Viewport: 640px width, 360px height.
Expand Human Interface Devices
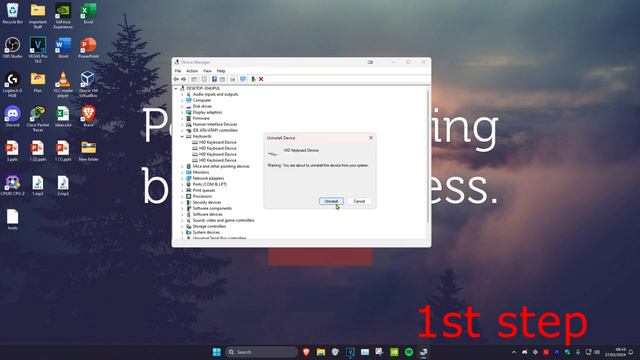[x=182, y=124]
